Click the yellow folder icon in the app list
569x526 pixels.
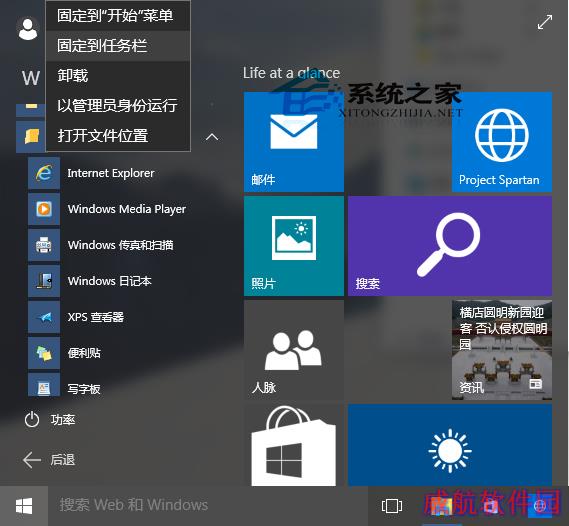[31, 136]
